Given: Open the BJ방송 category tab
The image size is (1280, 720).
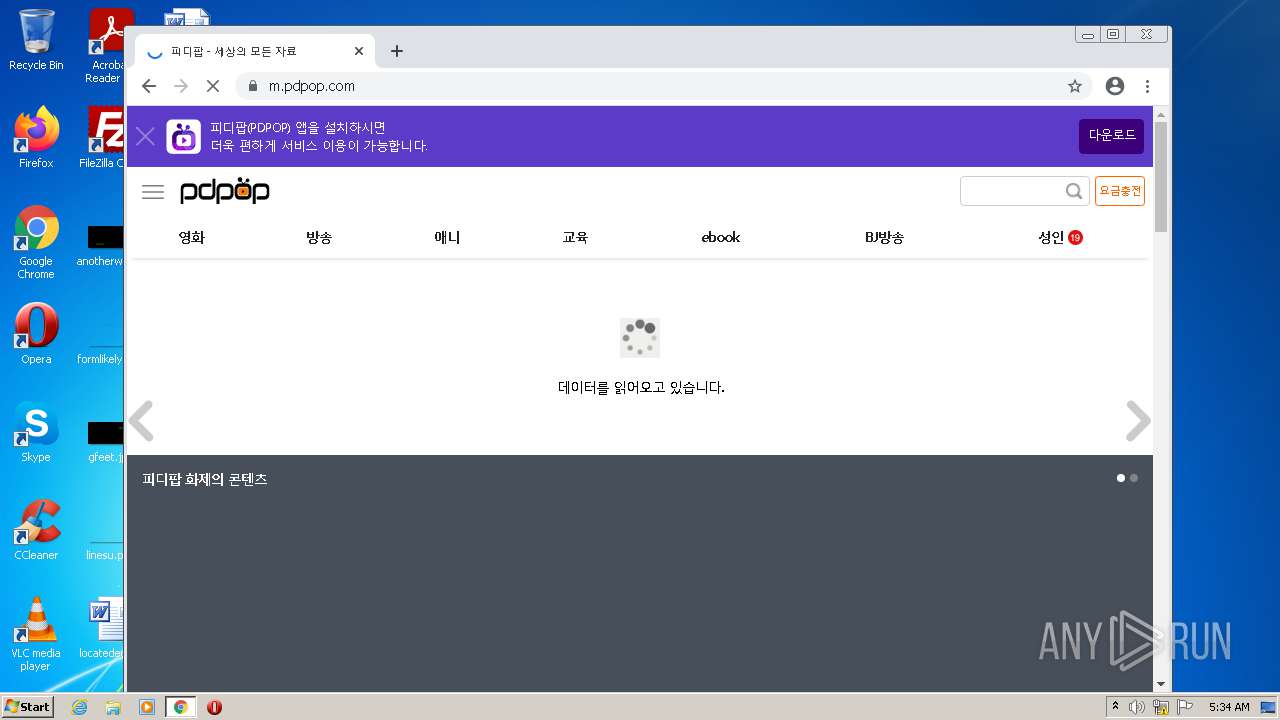Looking at the screenshot, I should pos(884,237).
